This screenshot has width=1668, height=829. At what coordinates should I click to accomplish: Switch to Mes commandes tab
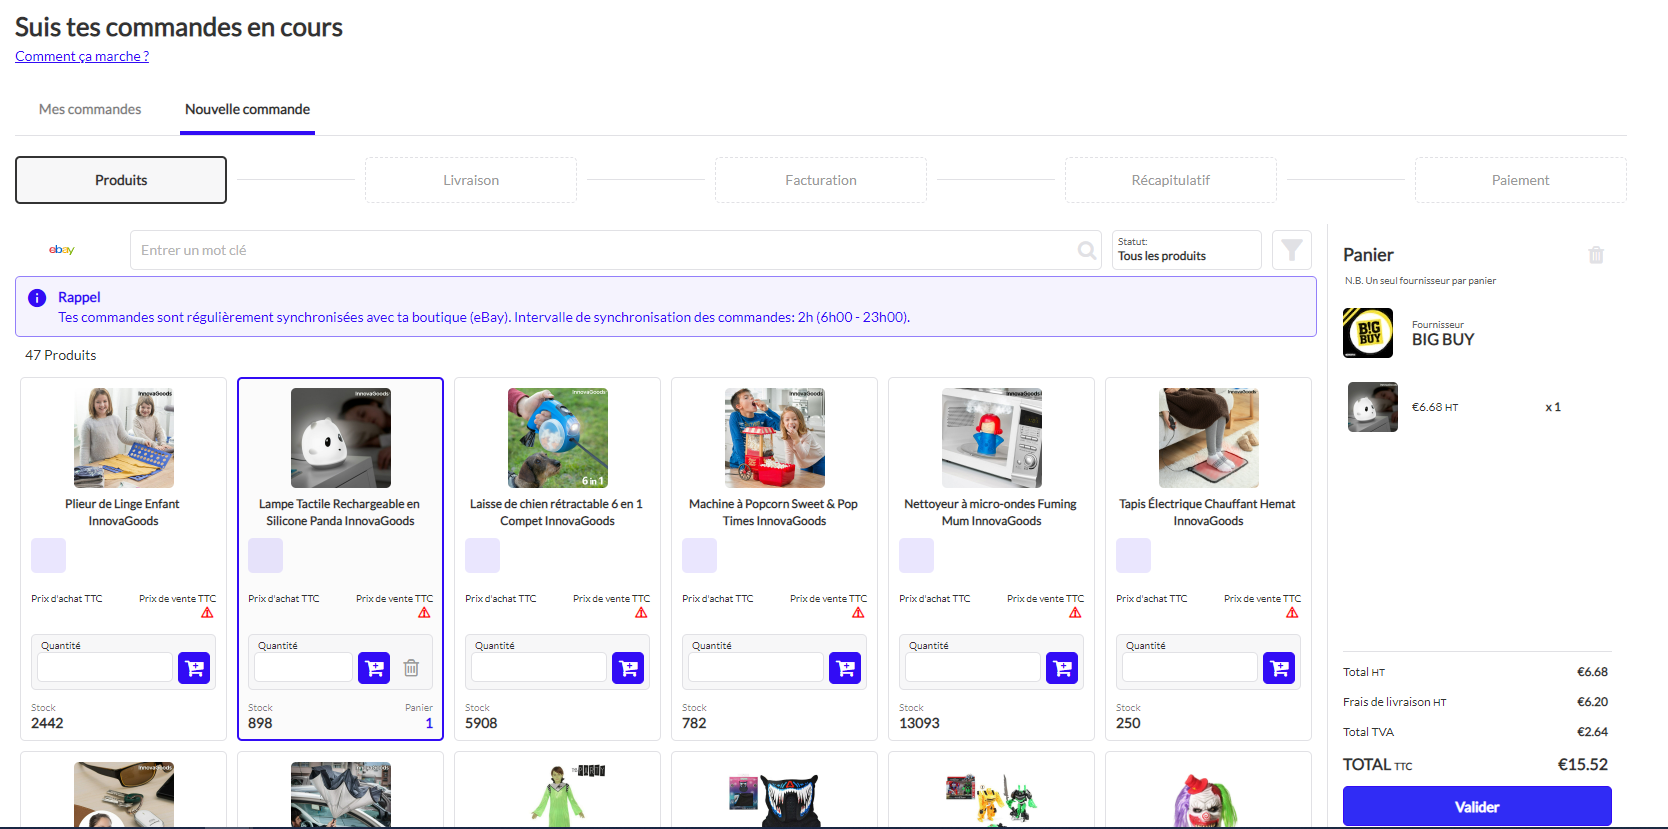(90, 109)
